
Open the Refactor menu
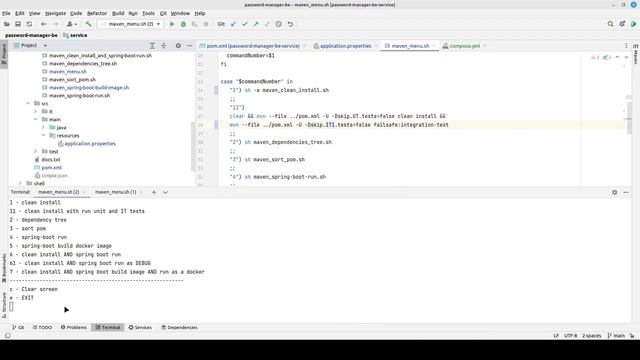pyautogui.click(x=97, y=13)
